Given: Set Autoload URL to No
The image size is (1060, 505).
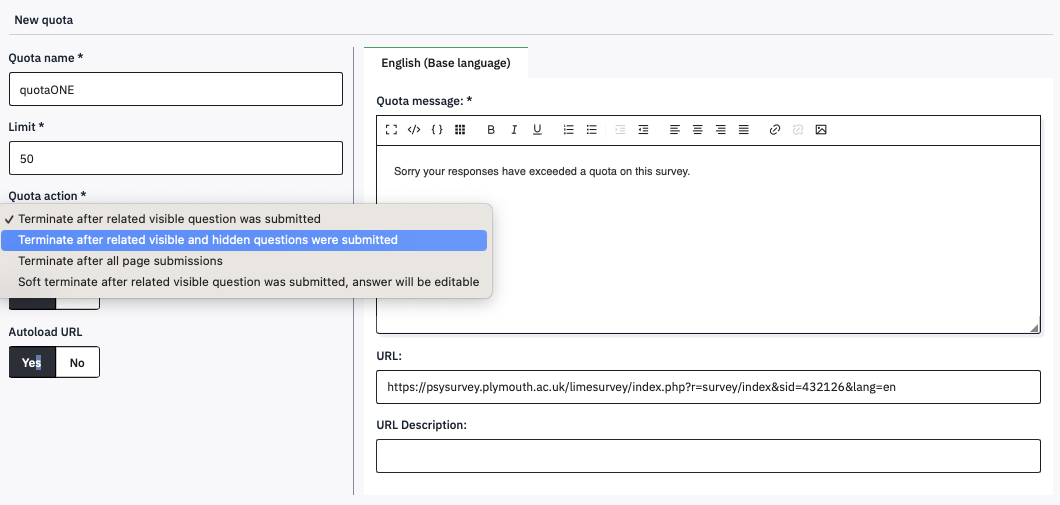Looking at the screenshot, I should 77,363.
